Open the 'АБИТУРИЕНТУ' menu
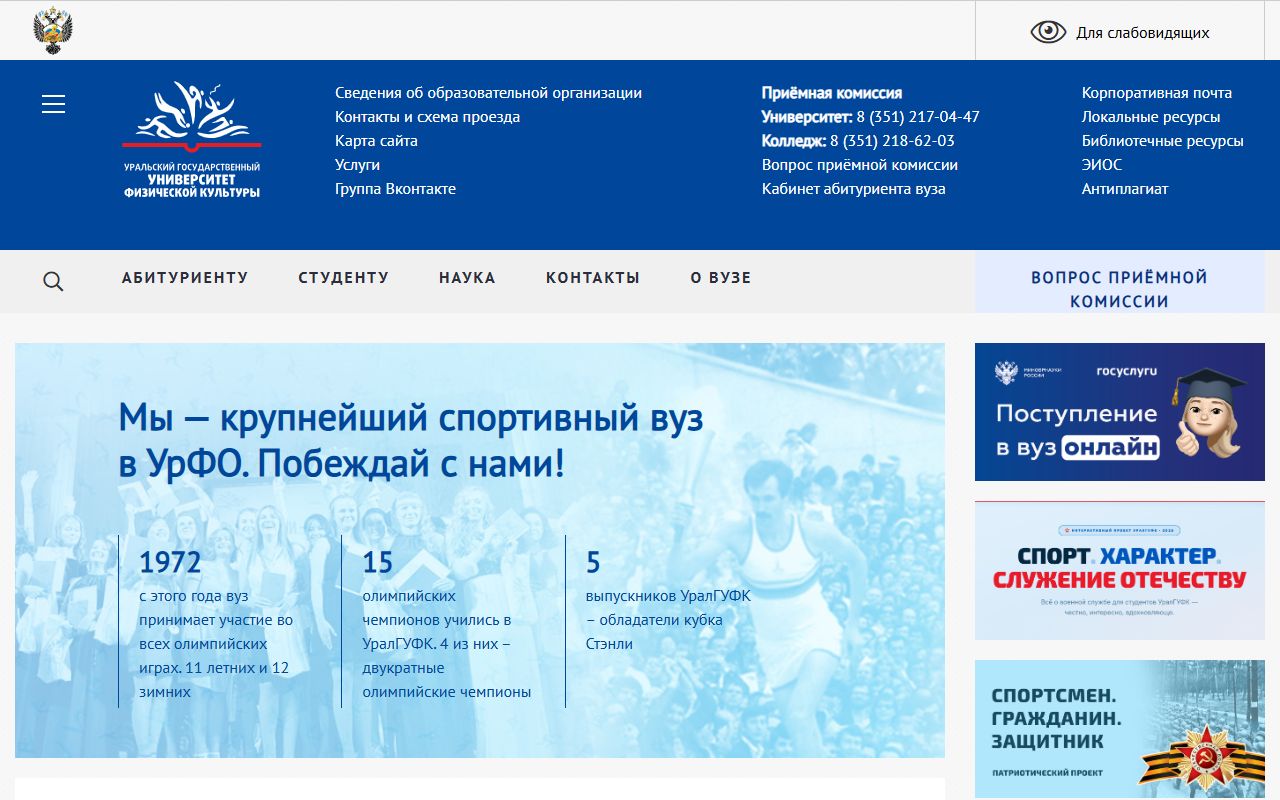Viewport: 1280px width, 800px height. pyautogui.click(x=185, y=278)
